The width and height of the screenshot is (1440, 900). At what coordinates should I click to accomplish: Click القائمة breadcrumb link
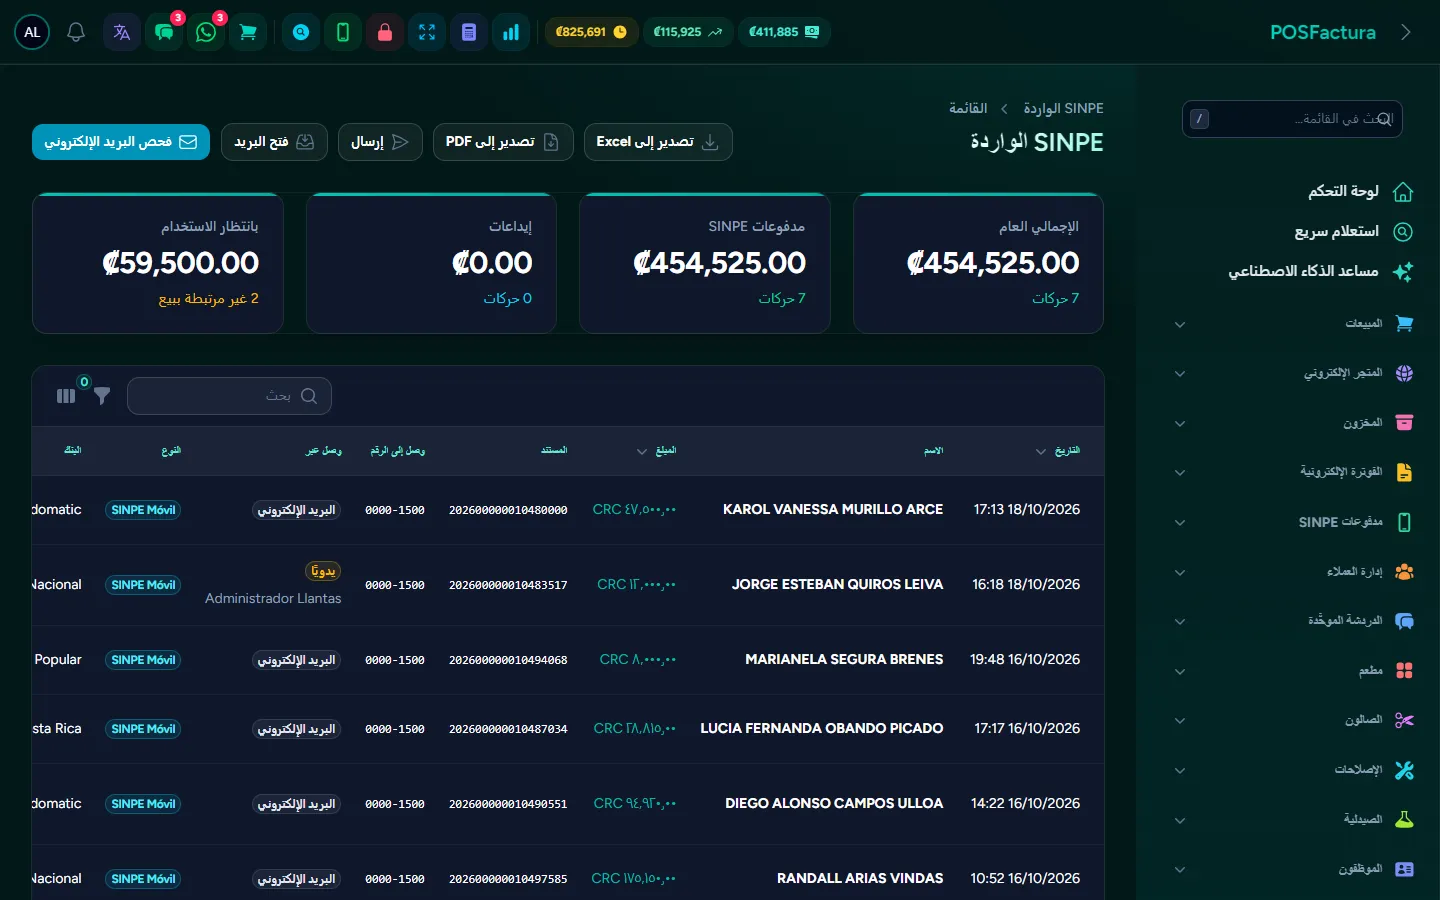[968, 108]
